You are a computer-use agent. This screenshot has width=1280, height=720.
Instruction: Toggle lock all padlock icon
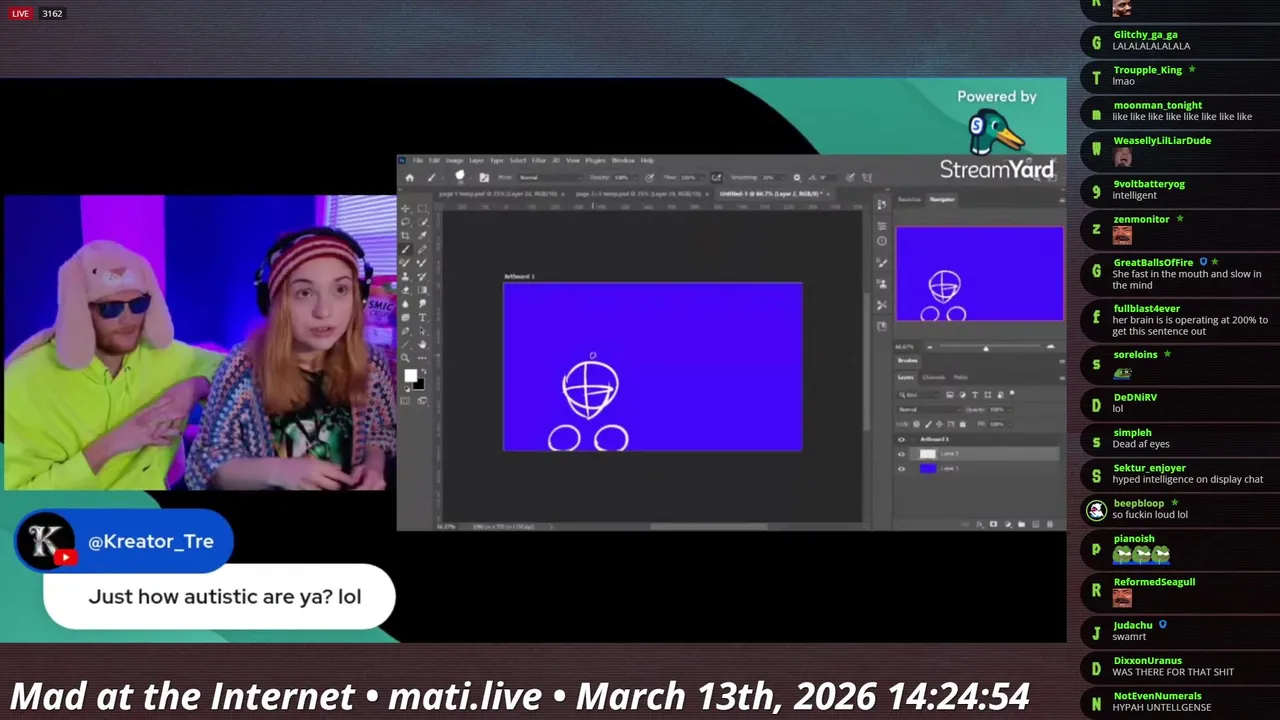pos(963,424)
